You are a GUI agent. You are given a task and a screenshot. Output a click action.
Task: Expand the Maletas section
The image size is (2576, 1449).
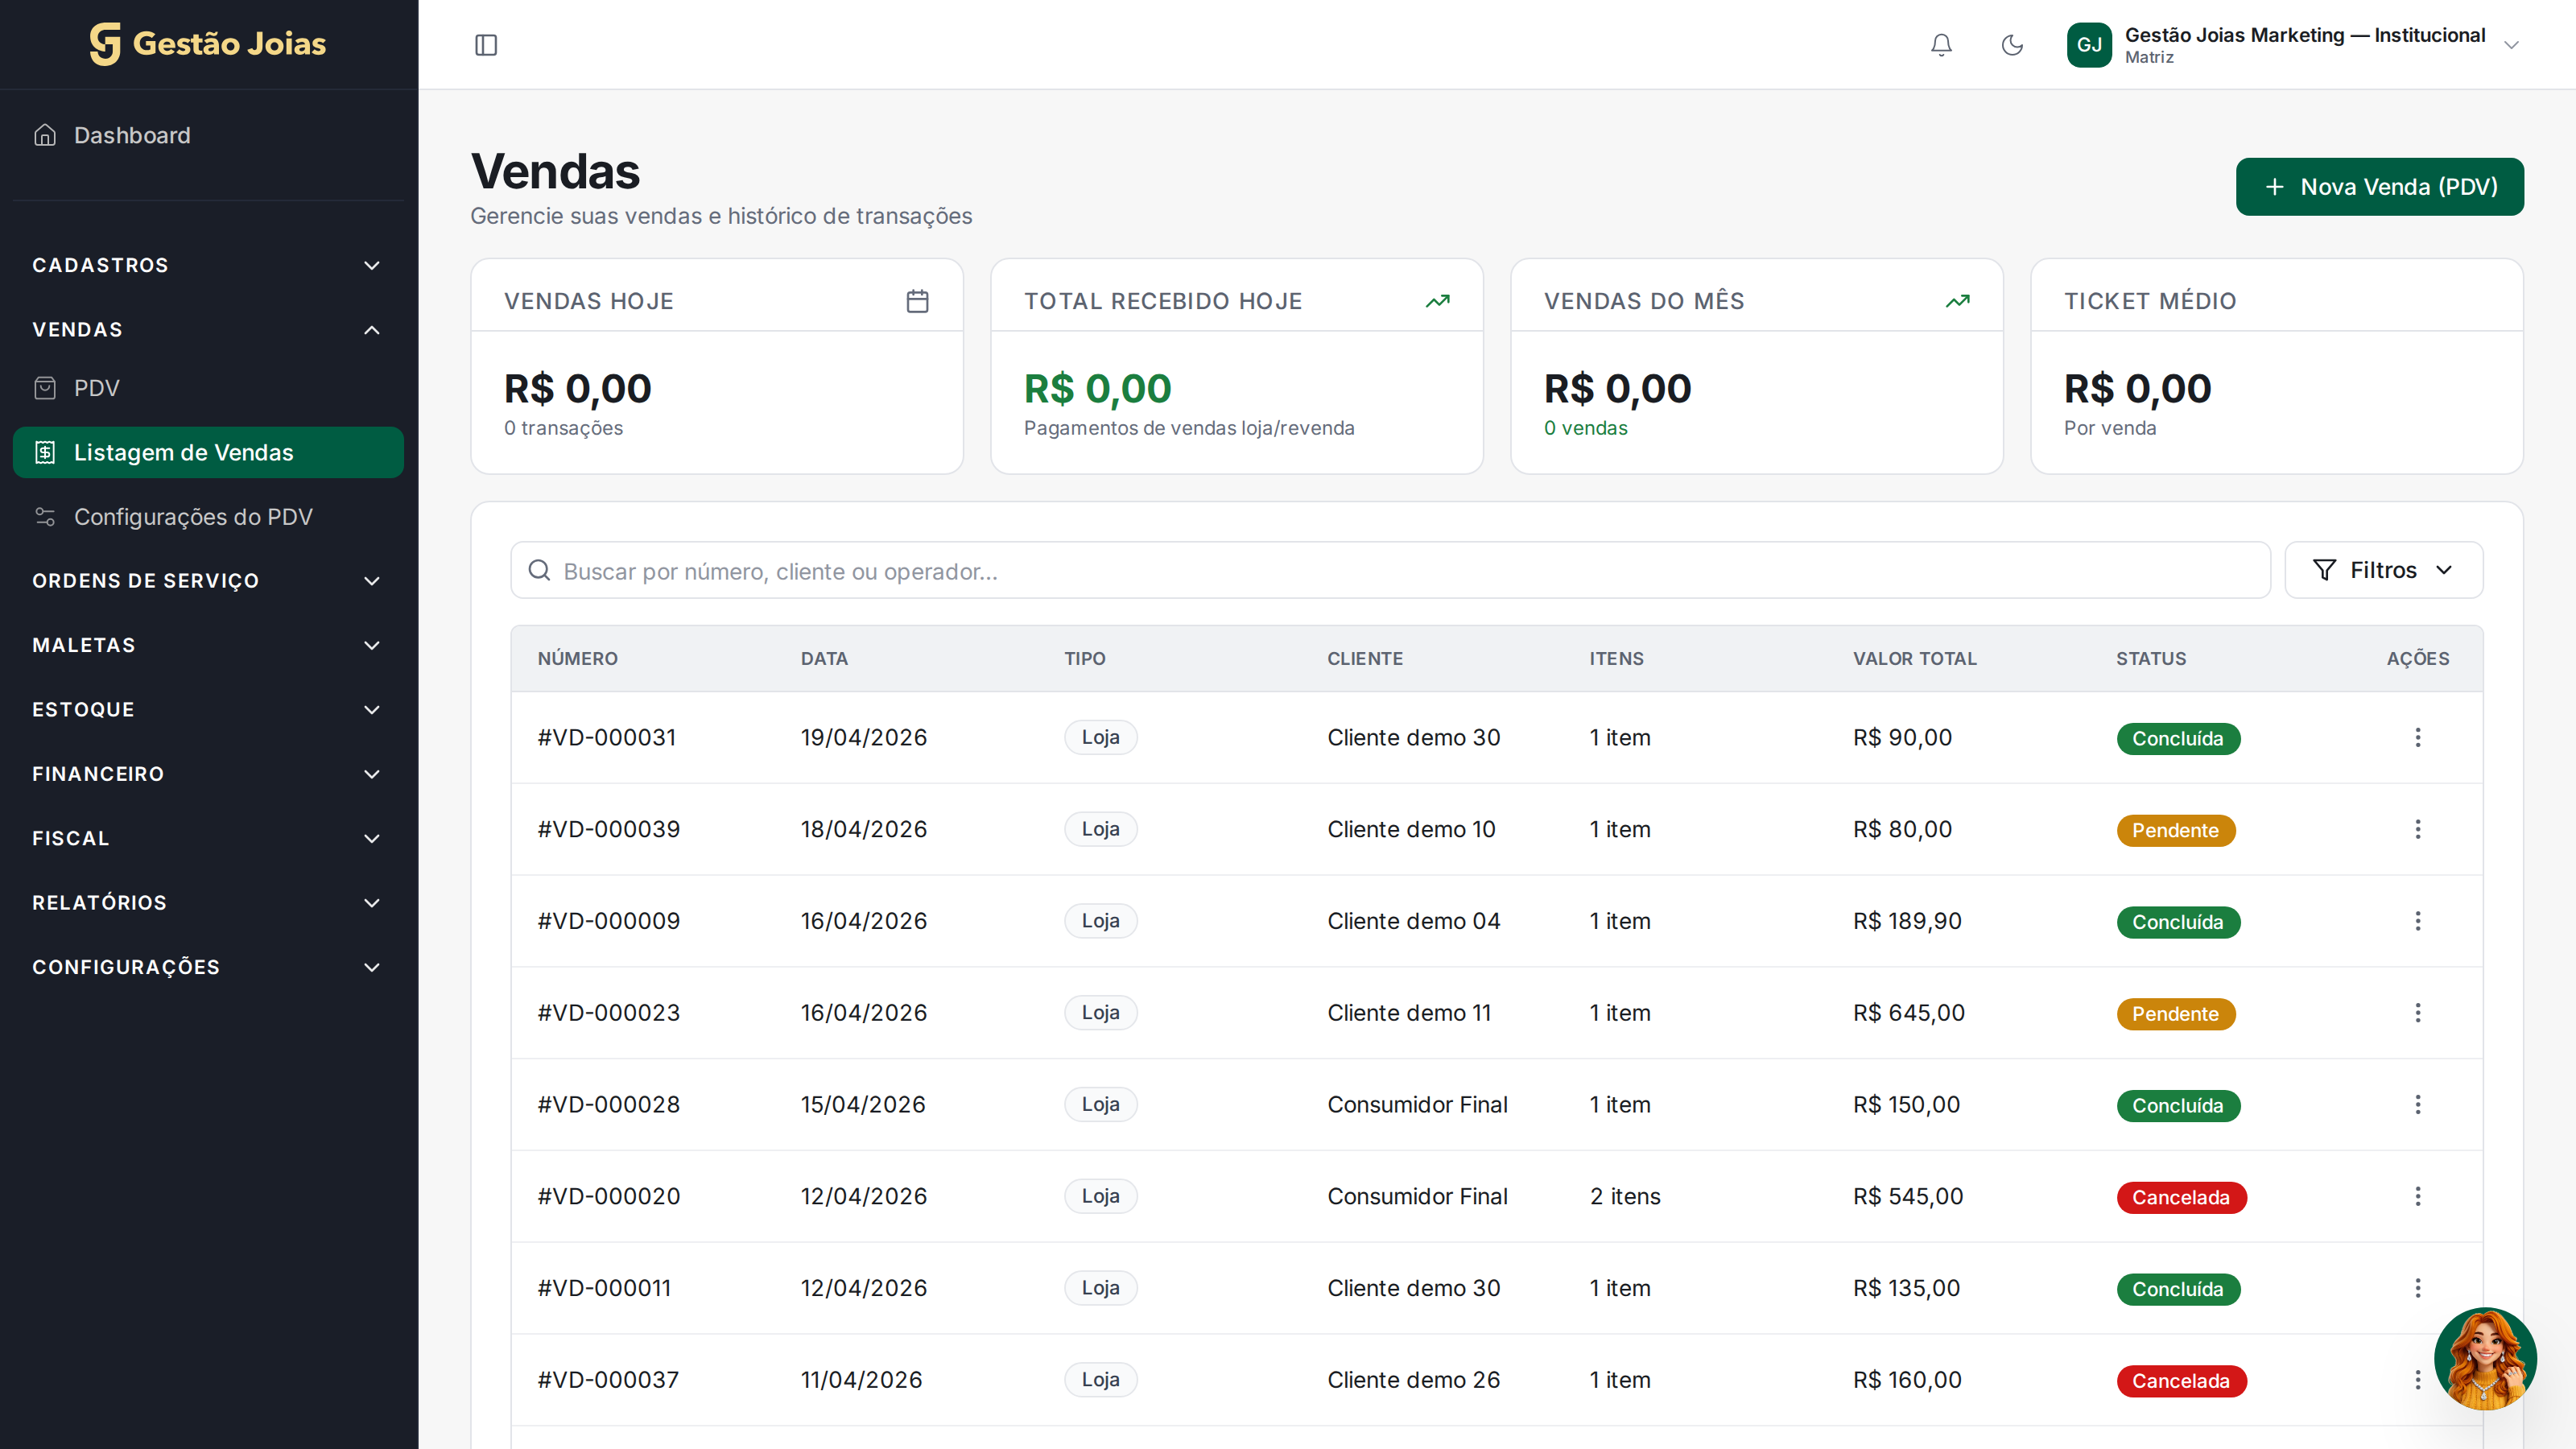tap(208, 645)
